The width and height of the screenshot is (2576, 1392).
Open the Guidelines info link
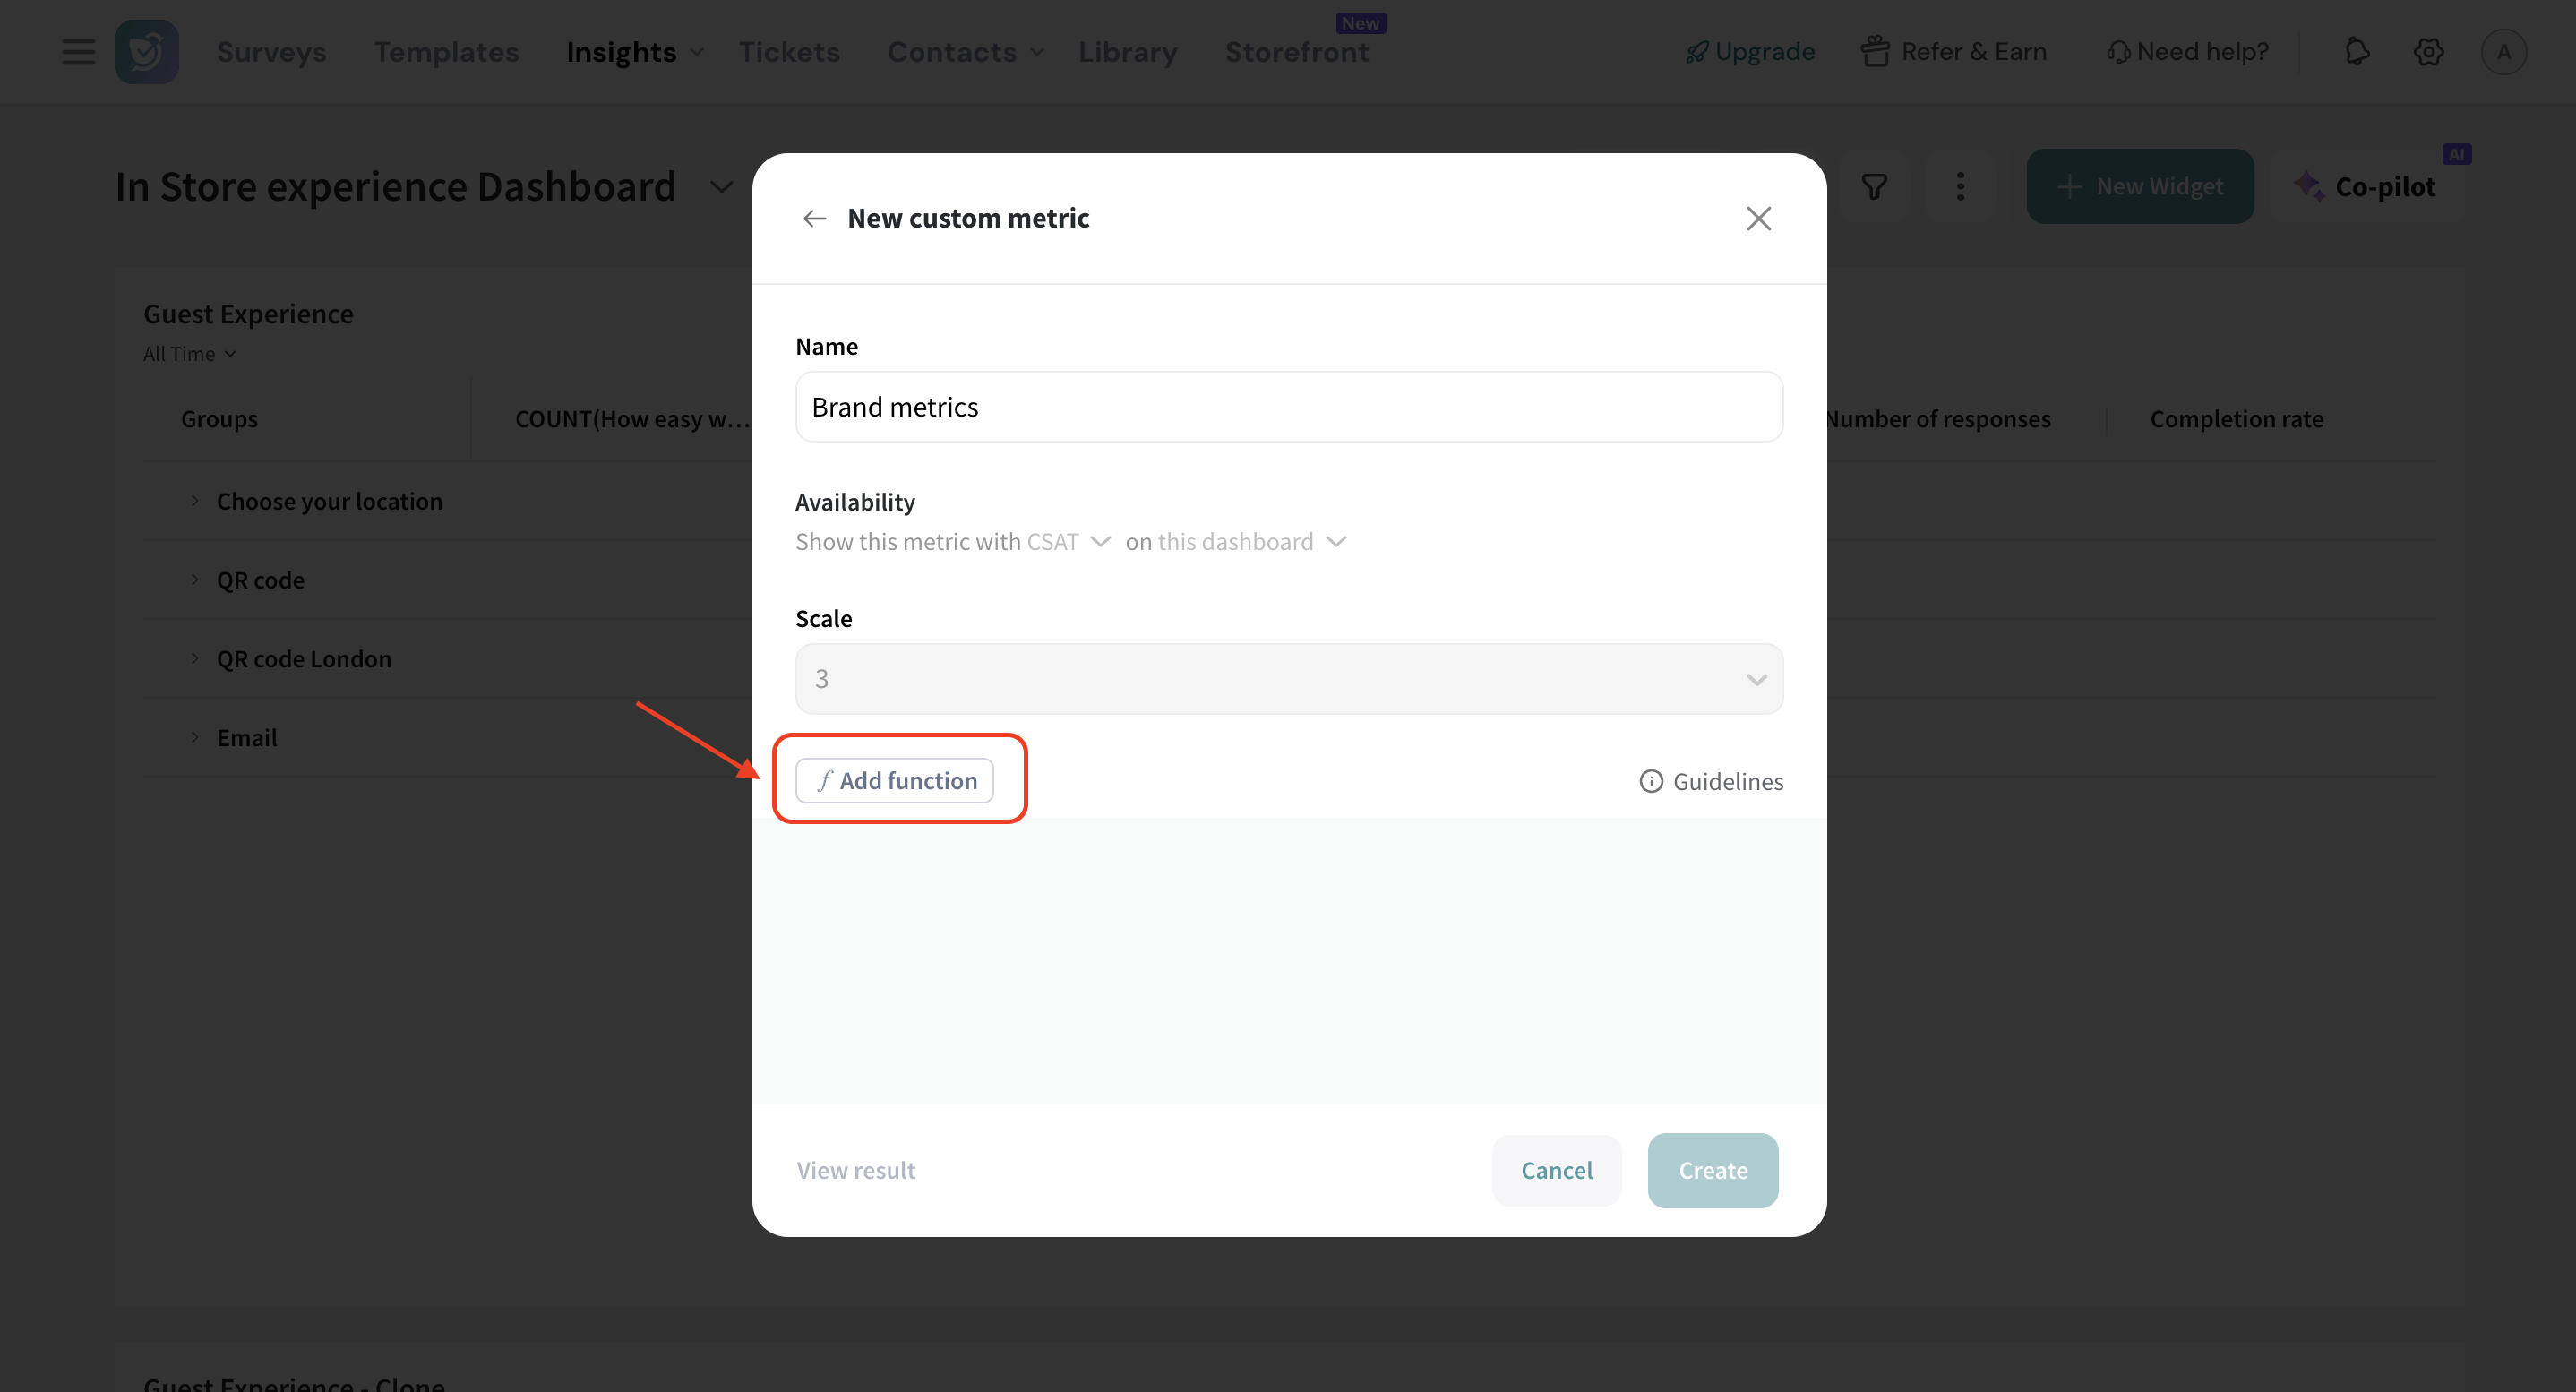click(1711, 781)
